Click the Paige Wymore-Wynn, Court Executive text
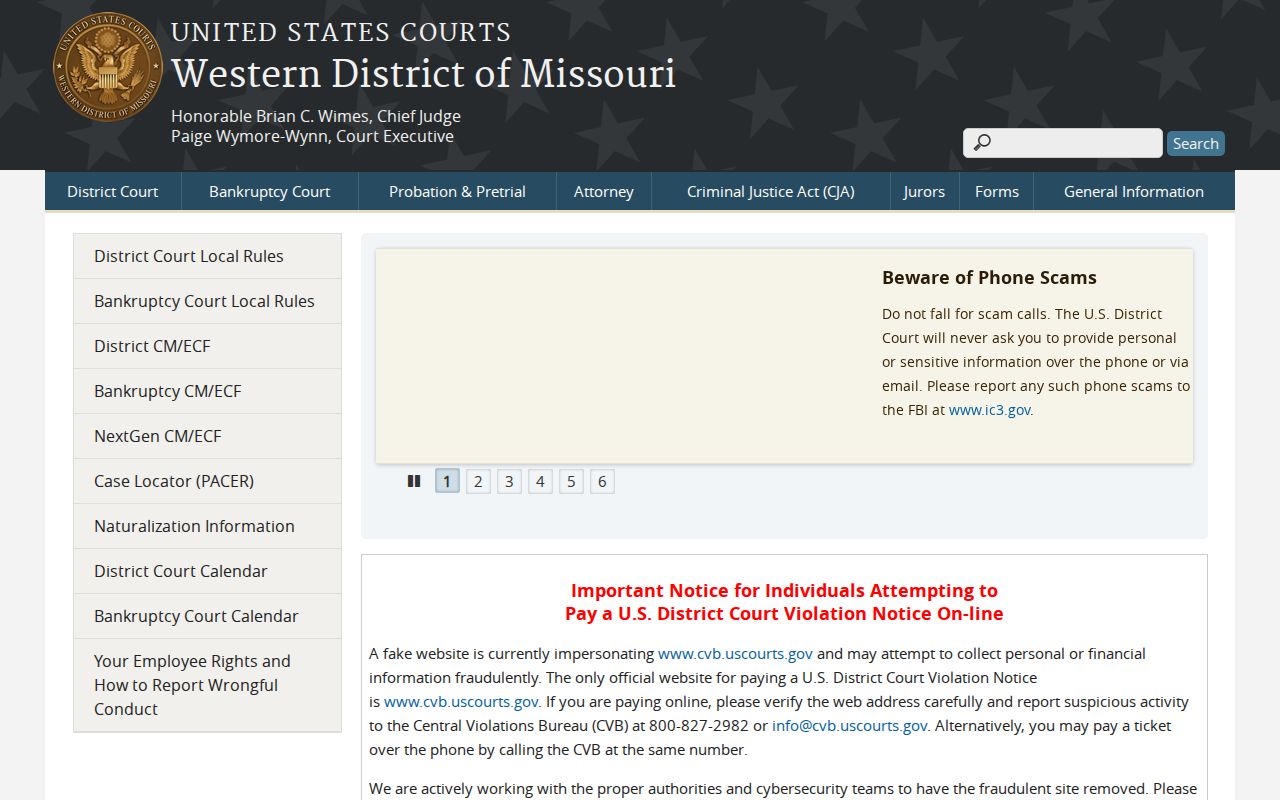This screenshot has width=1280, height=800. 312,136
